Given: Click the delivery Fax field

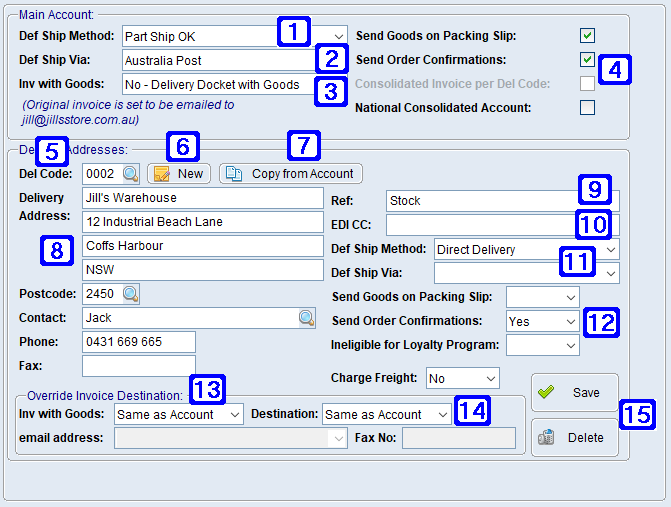Looking at the screenshot, I should coord(139,366).
